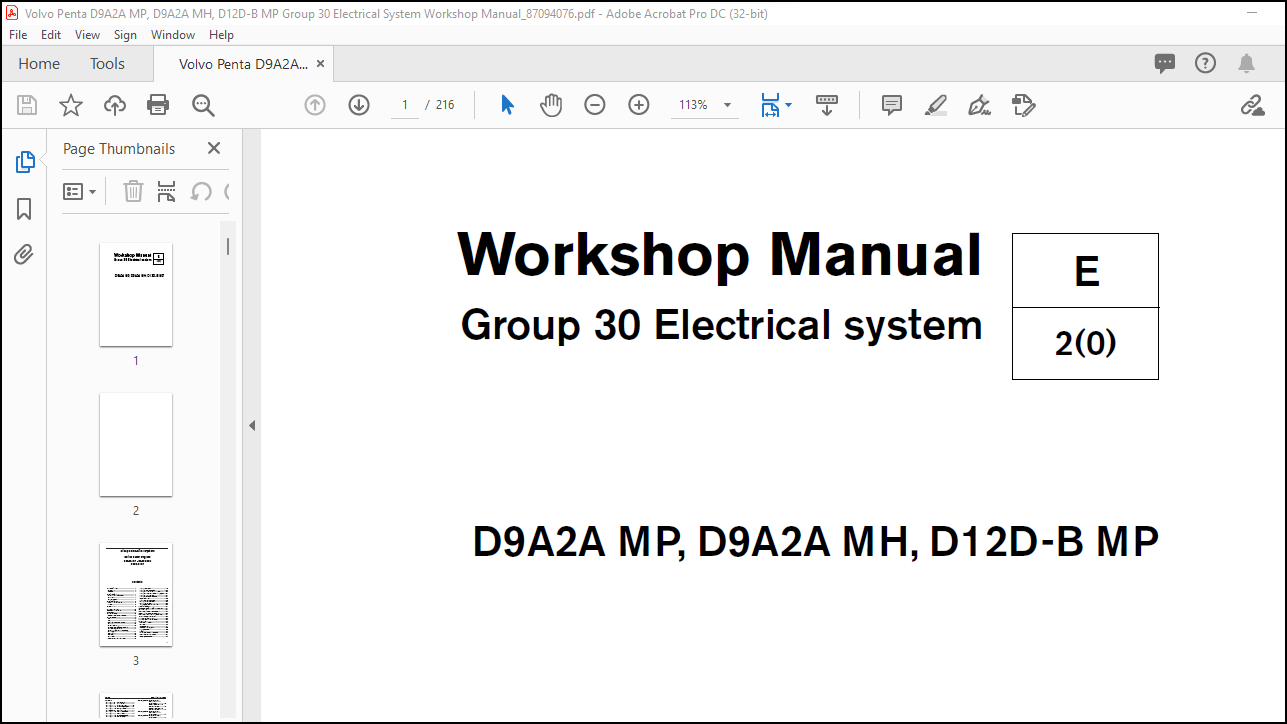Delete the selected page with the trash icon

133,191
